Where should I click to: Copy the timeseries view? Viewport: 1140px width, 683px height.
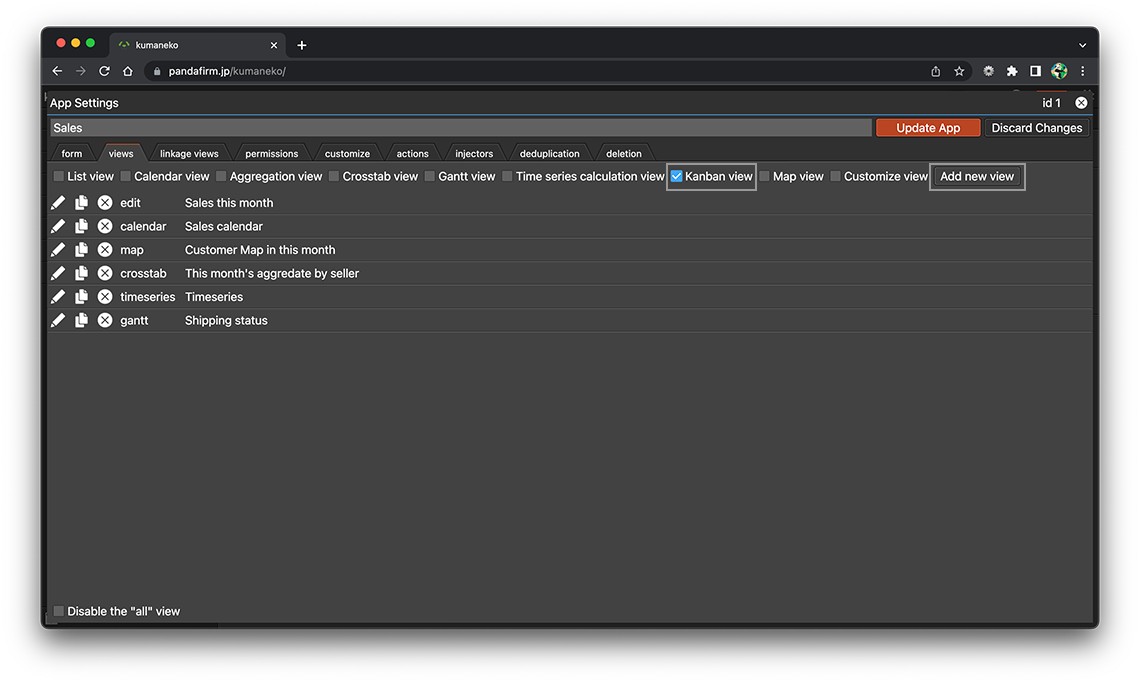click(x=82, y=297)
